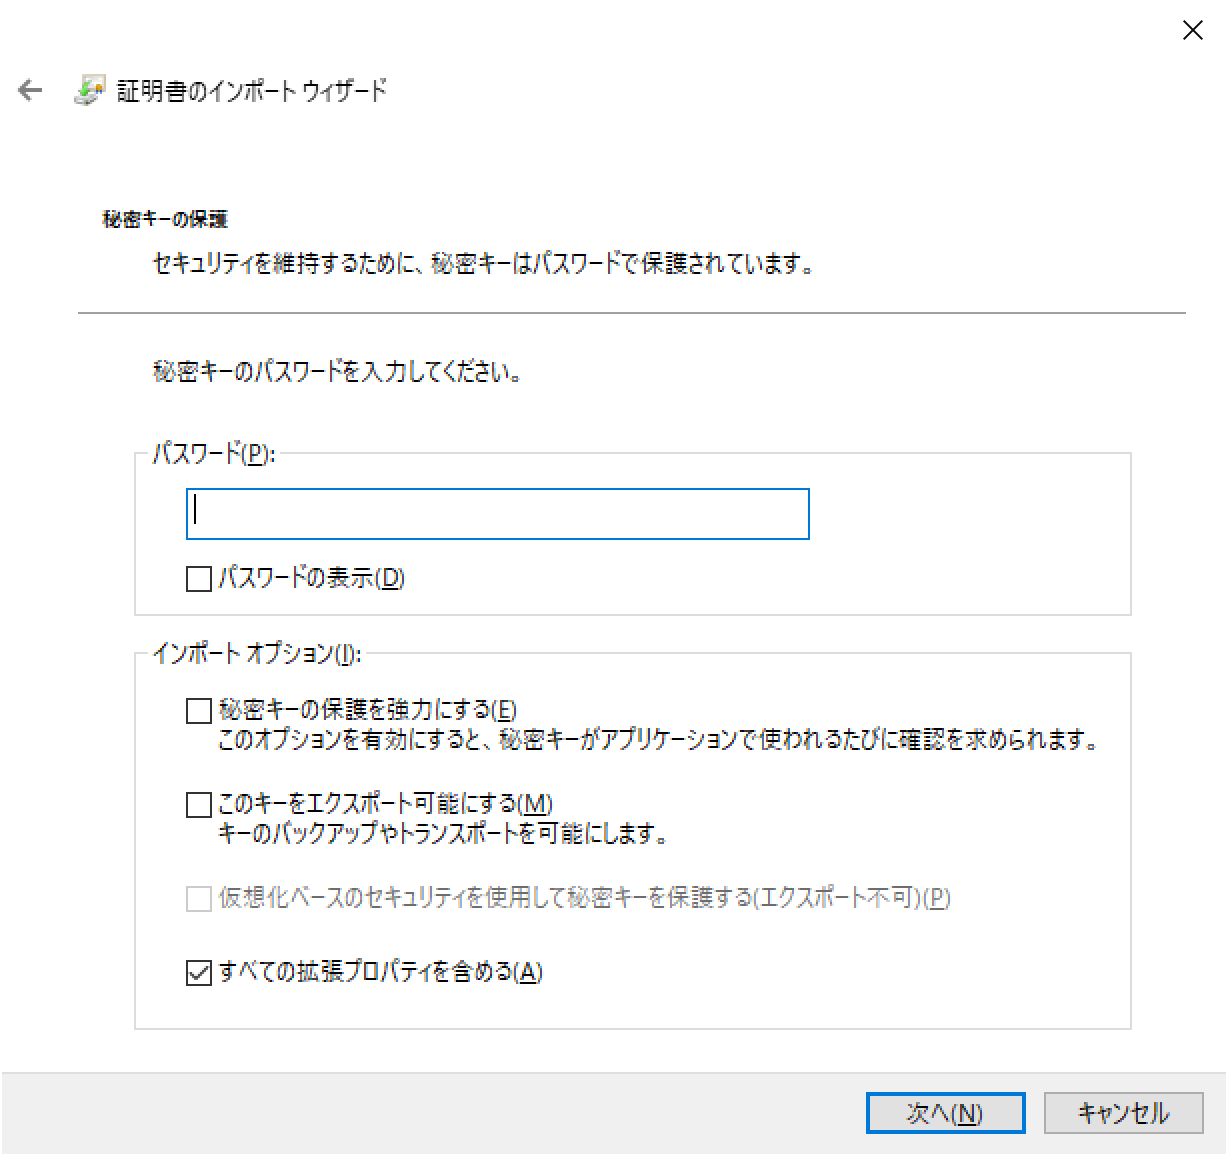Enable the パスワードの表示 checkbox

[198, 579]
